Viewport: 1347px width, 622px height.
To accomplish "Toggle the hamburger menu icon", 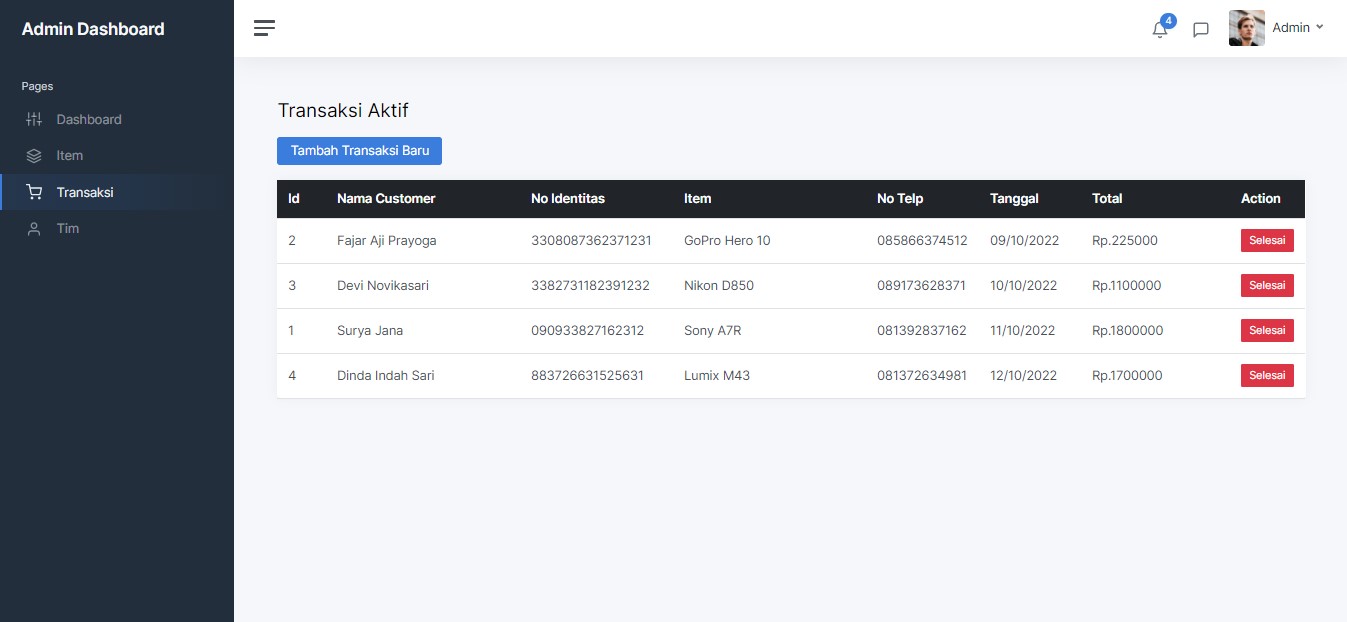I will (264, 28).
